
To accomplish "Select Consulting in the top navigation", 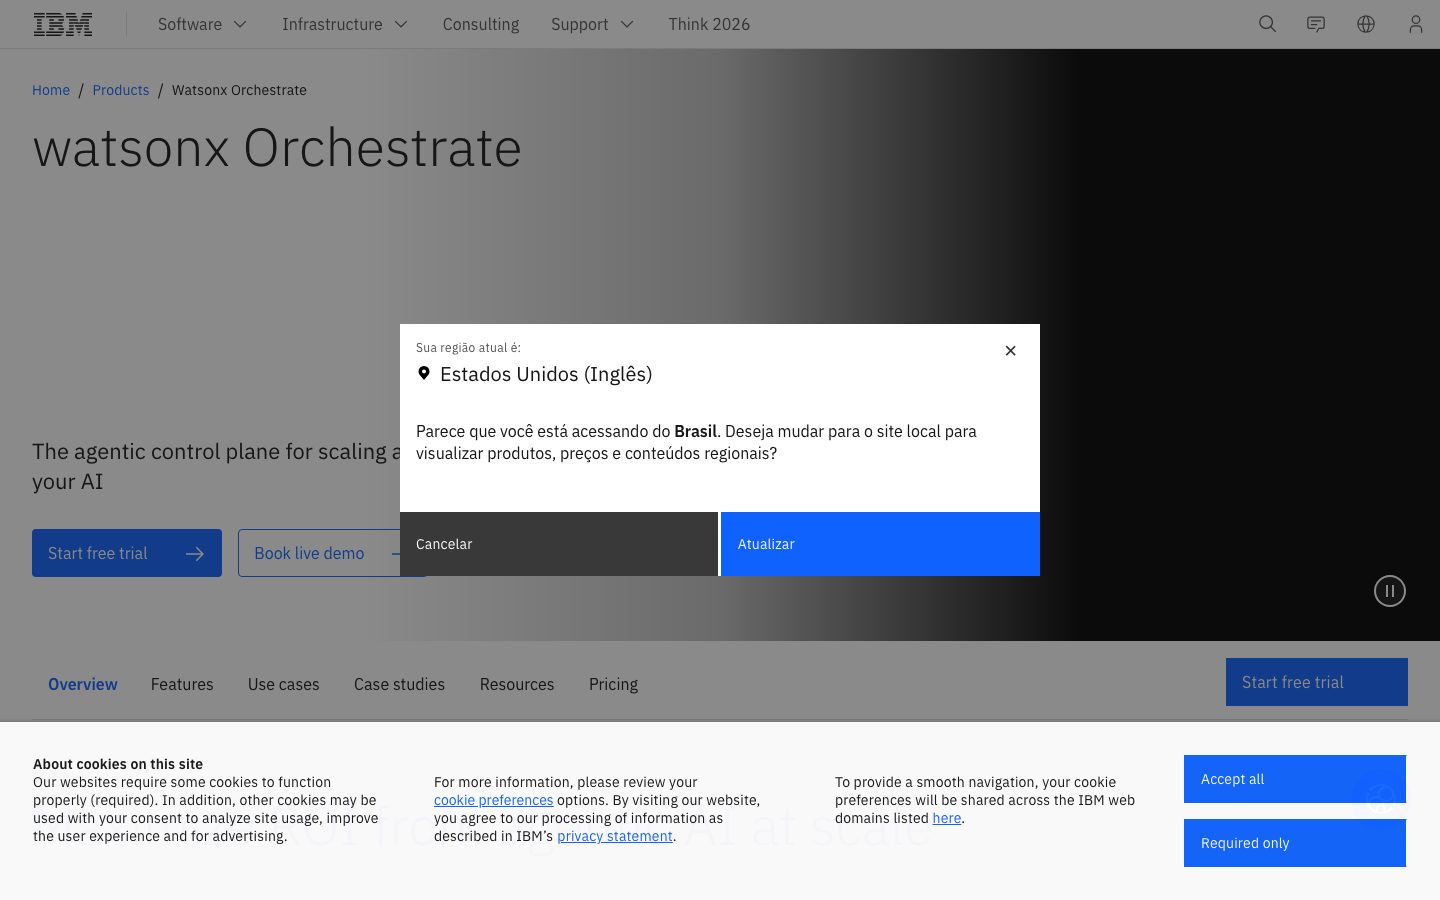I will (480, 24).
